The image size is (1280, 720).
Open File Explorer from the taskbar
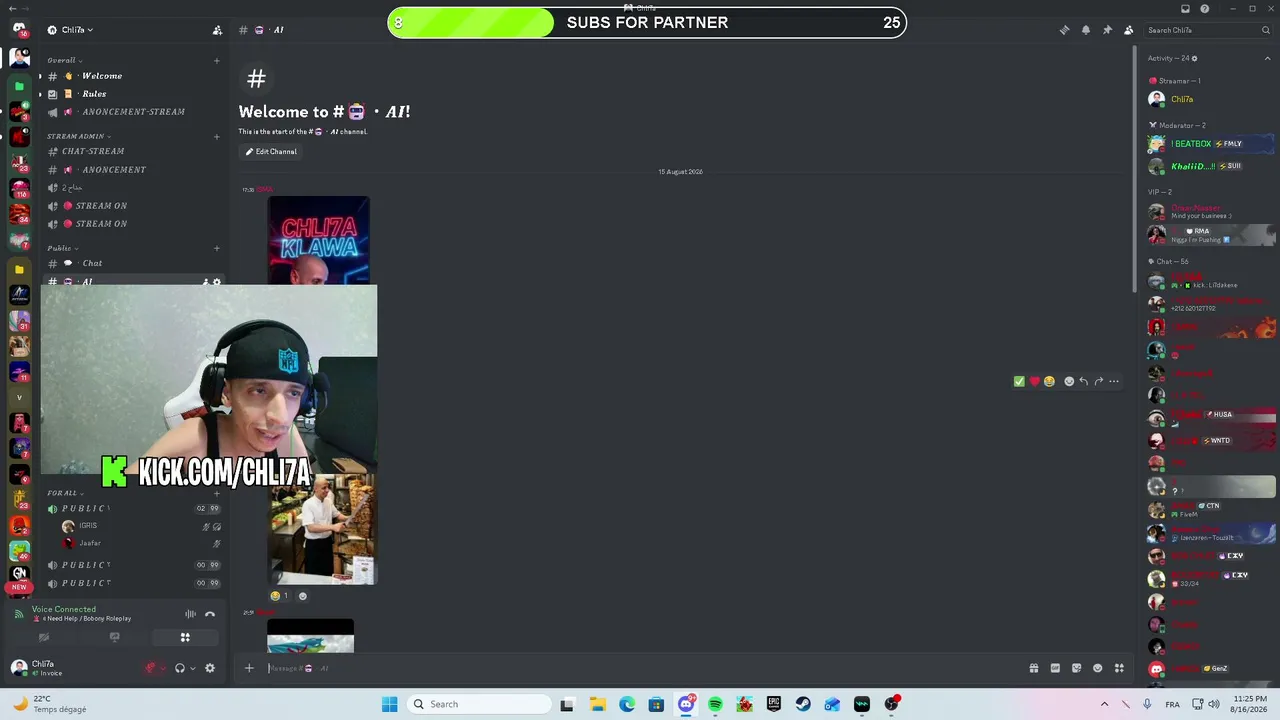(597, 704)
